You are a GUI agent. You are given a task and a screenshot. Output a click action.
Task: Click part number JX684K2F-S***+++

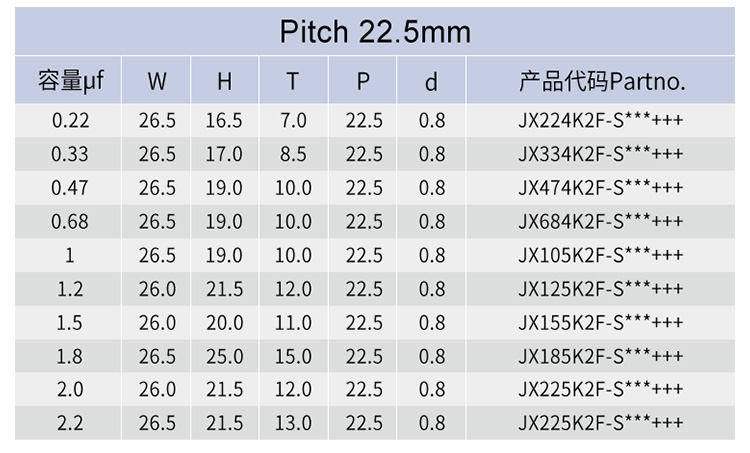pyautogui.click(x=601, y=222)
